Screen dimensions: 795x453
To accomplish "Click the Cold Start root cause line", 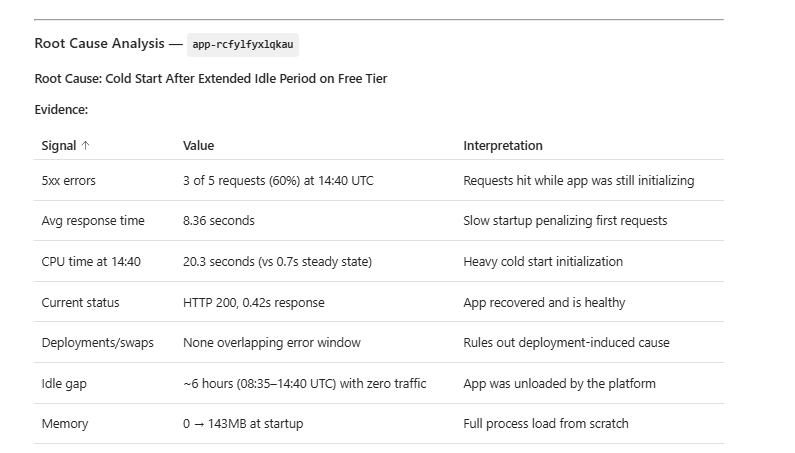I will coord(210,78).
